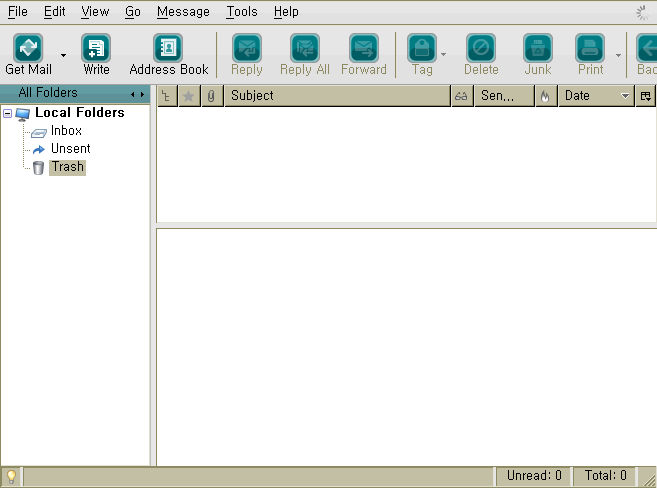Image resolution: width=657 pixels, height=488 pixels.
Task: Select the Inbox folder
Action: (x=66, y=131)
